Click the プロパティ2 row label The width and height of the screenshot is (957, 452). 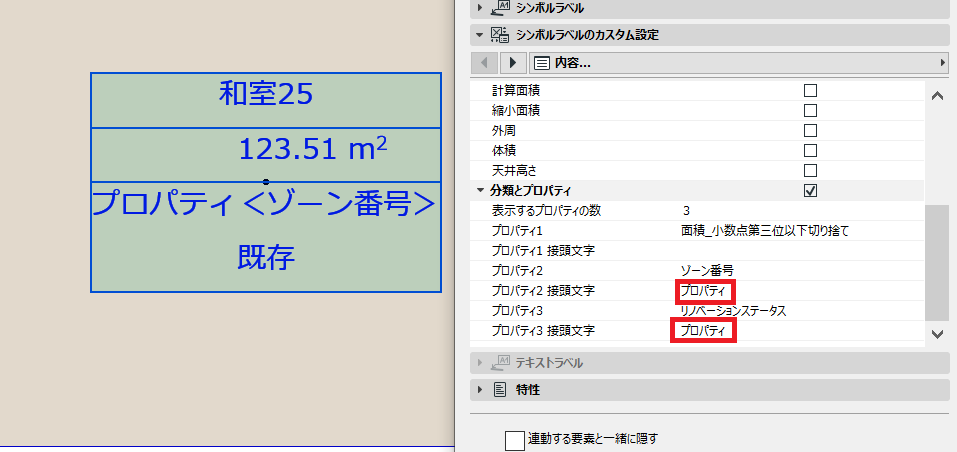pyautogui.click(x=517, y=271)
